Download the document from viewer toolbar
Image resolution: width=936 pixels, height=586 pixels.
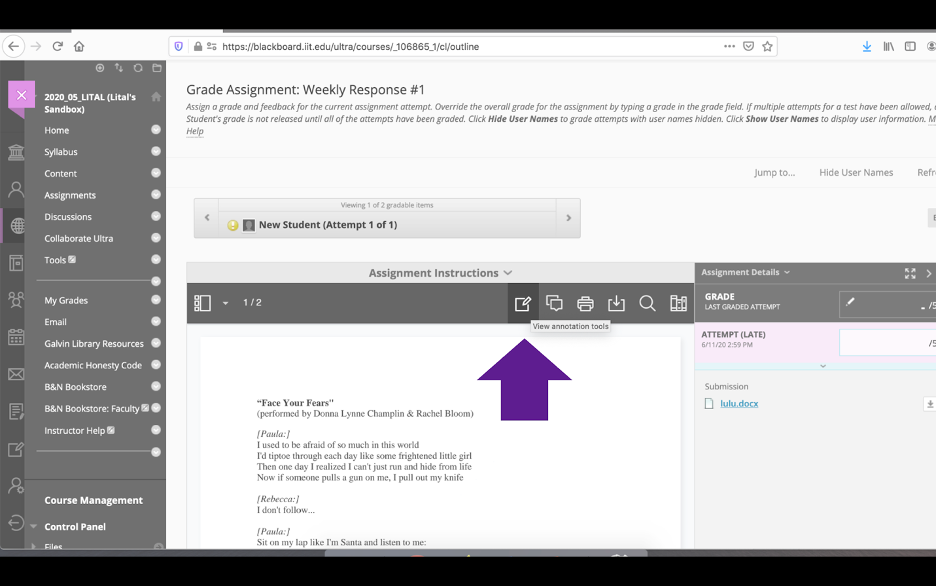click(x=616, y=303)
